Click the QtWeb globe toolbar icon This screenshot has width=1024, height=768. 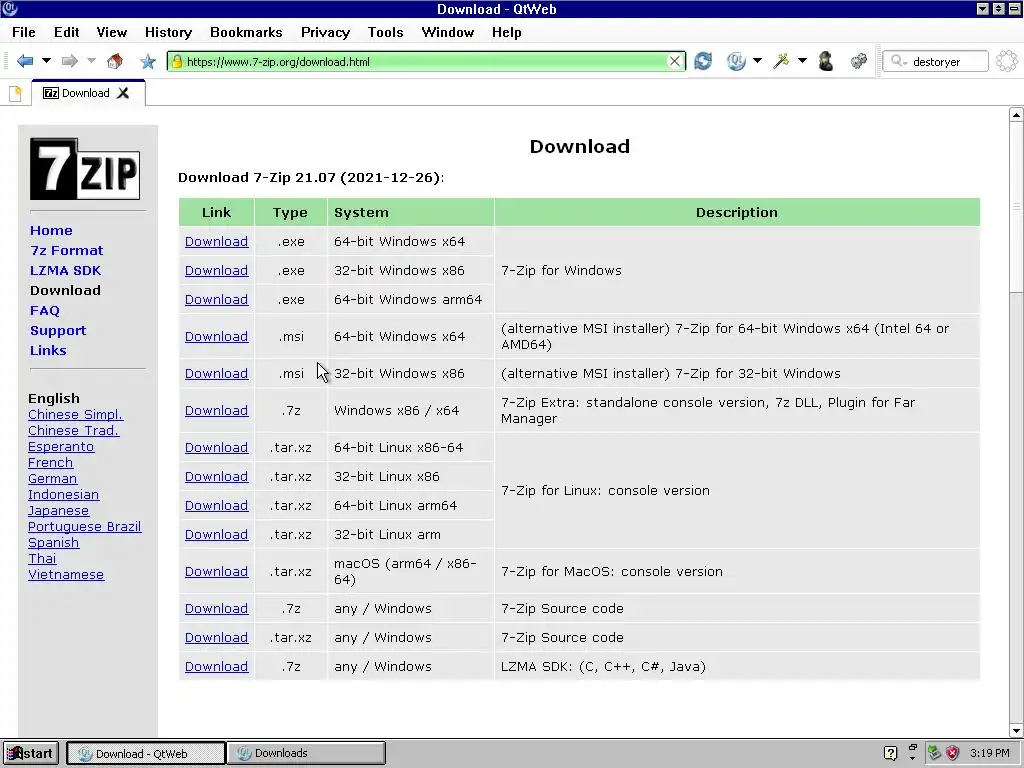pyautogui.click(x=736, y=61)
